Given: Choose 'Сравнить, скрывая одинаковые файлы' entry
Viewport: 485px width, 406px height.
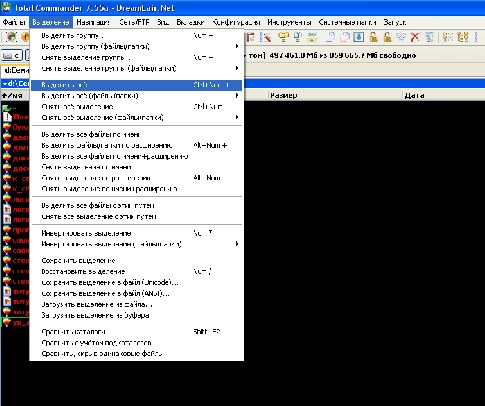Looking at the screenshot, I should pos(137,353).
